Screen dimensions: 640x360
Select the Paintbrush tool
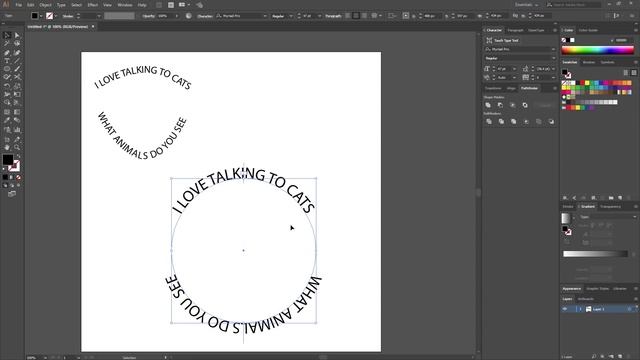pyautogui.click(x=17, y=69)
